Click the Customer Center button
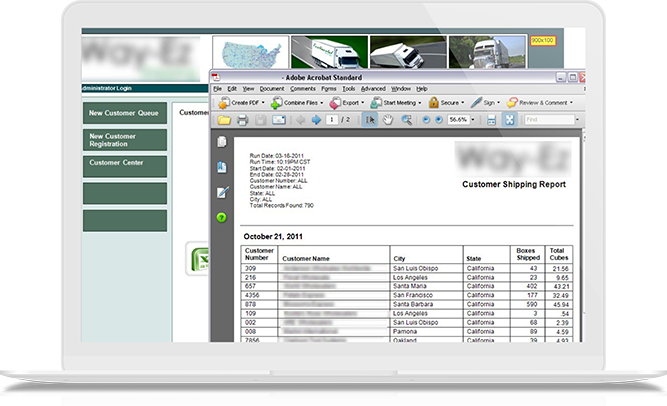This screenshot has height=406, width=667. pos(125,166)
